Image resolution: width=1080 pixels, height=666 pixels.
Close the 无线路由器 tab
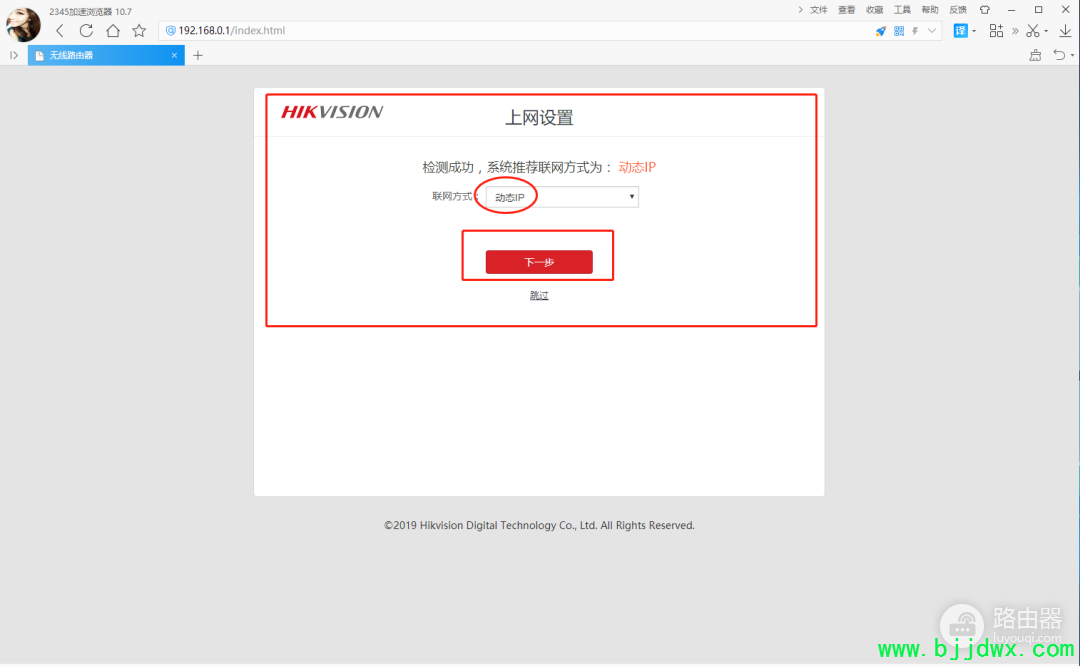click(x=174, y=55)
